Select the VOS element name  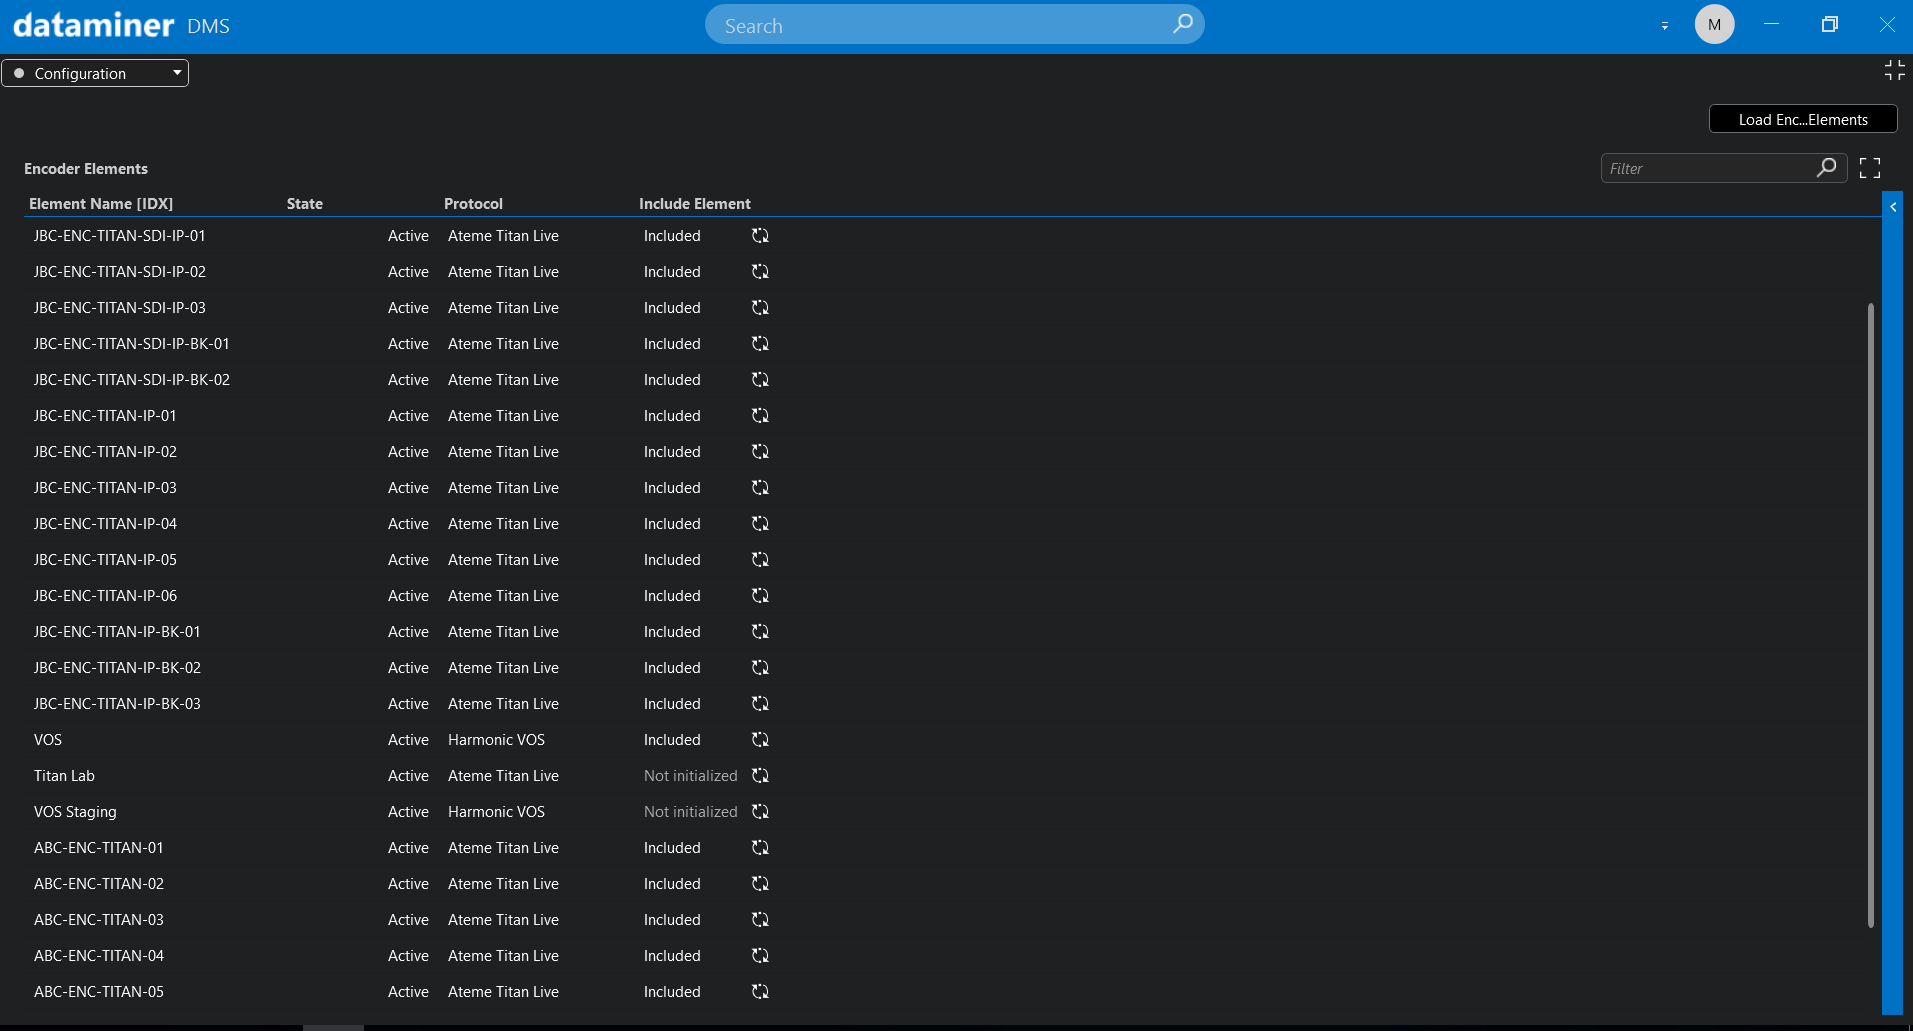pyautogui.click(x=48, y=740)
